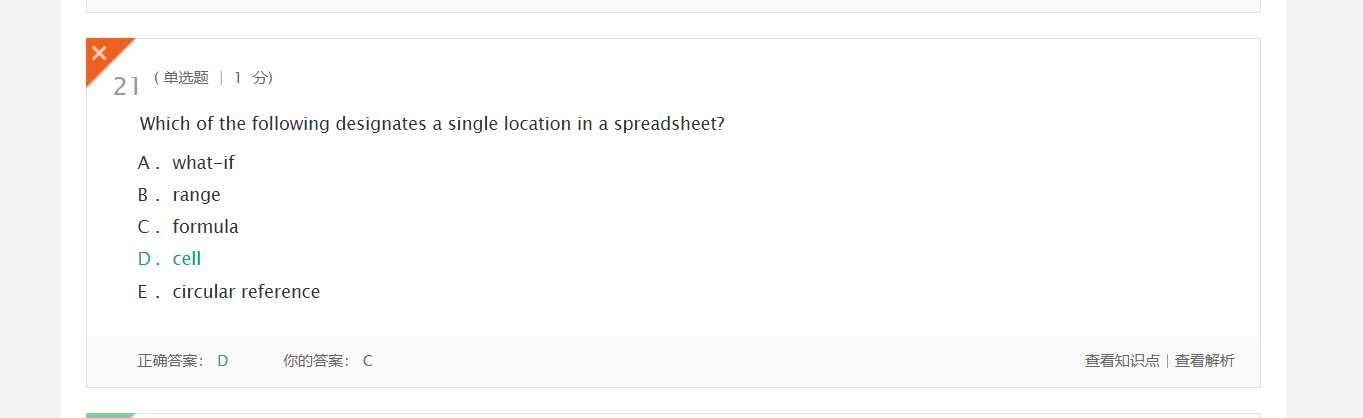Screen dimensions: 1363x418
Task: Click the user answer value C
Action: click(368, 361)
